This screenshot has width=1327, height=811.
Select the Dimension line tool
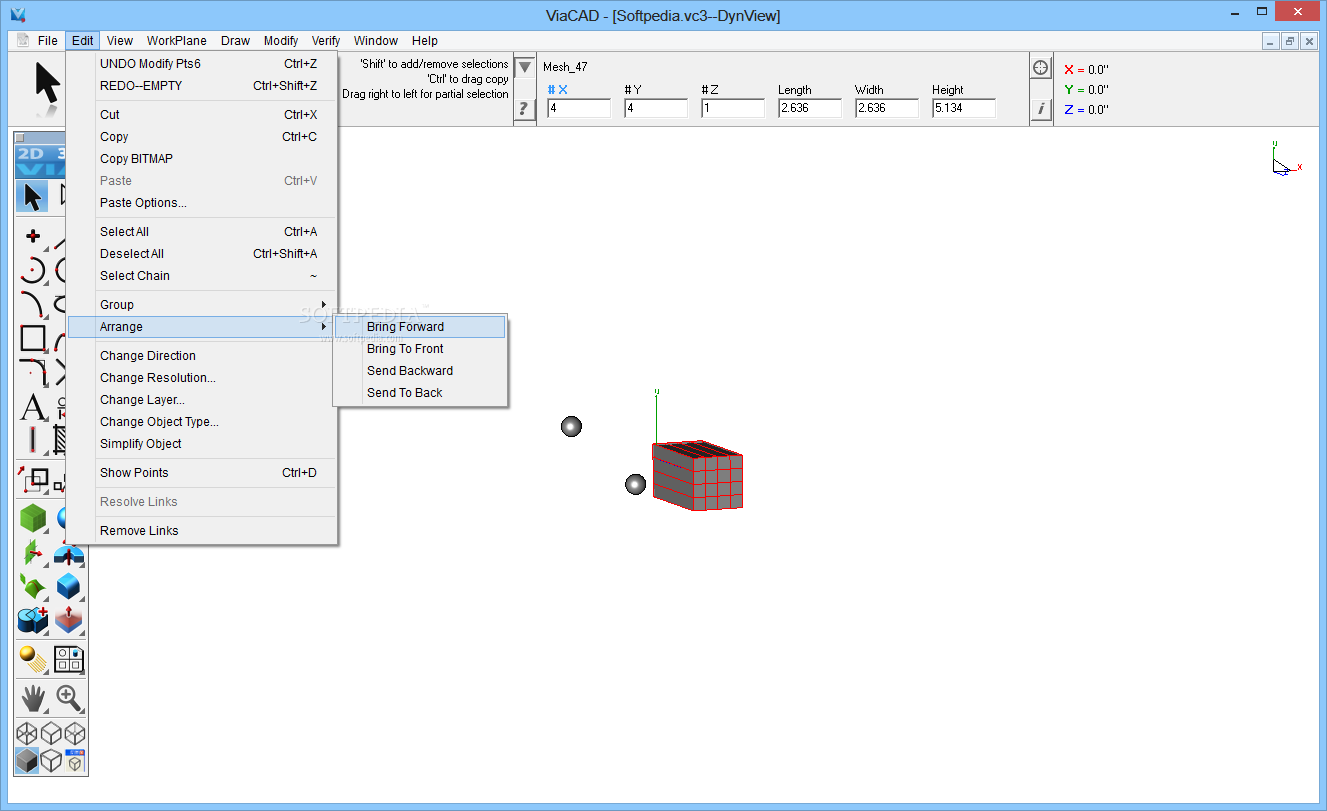pyautogui.click(x=33, y=440)
